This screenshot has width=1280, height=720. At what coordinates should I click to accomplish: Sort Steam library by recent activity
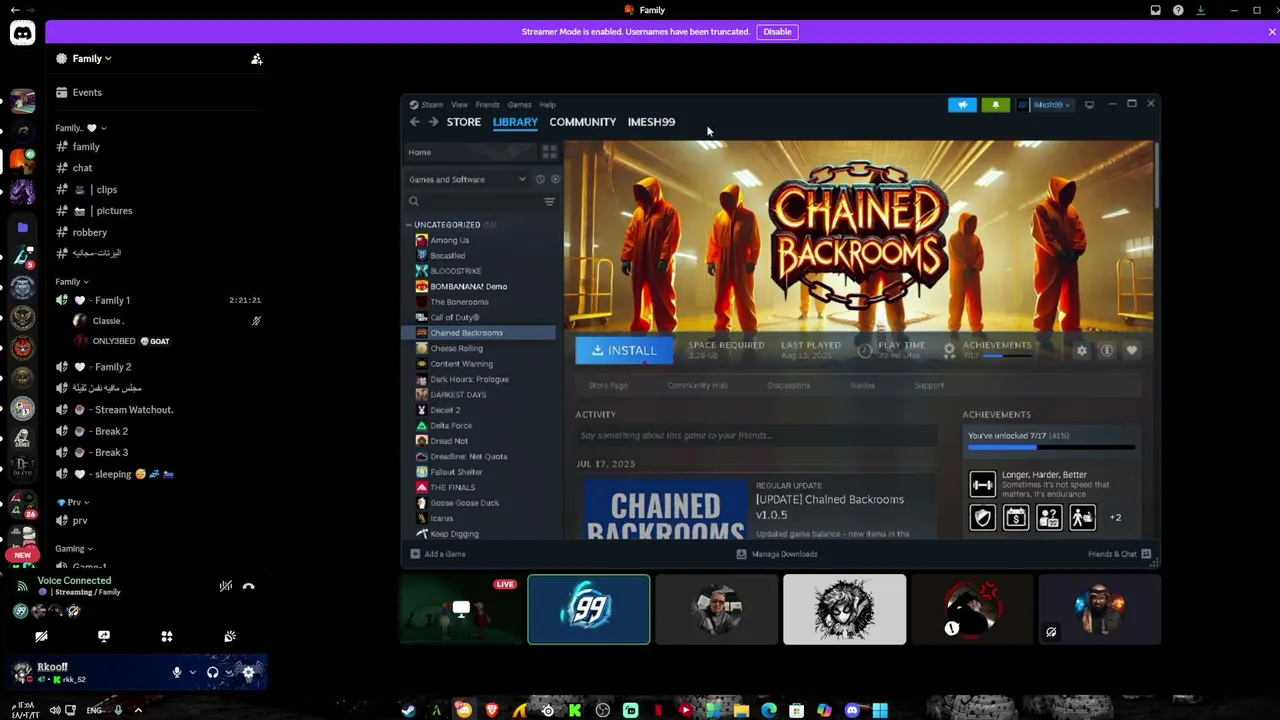pos(540,179)
